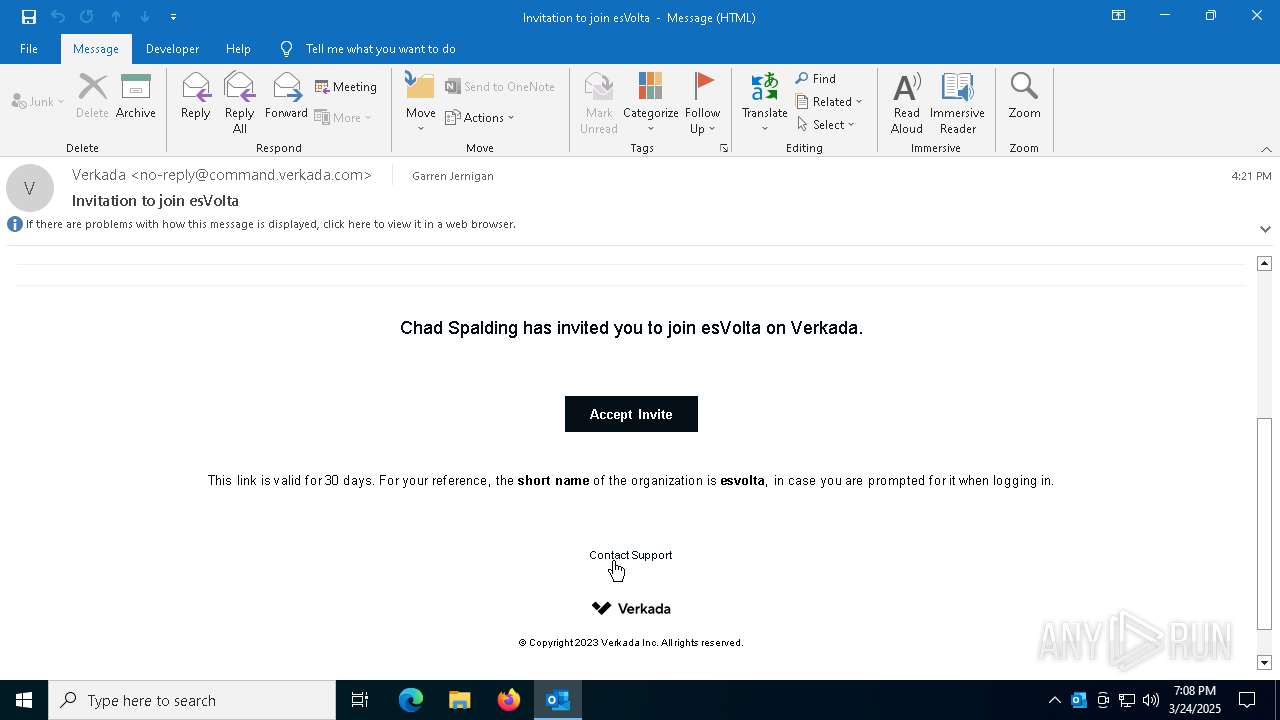Open the Select dropdown
1280x720 pixels.
tap(826, 125)
